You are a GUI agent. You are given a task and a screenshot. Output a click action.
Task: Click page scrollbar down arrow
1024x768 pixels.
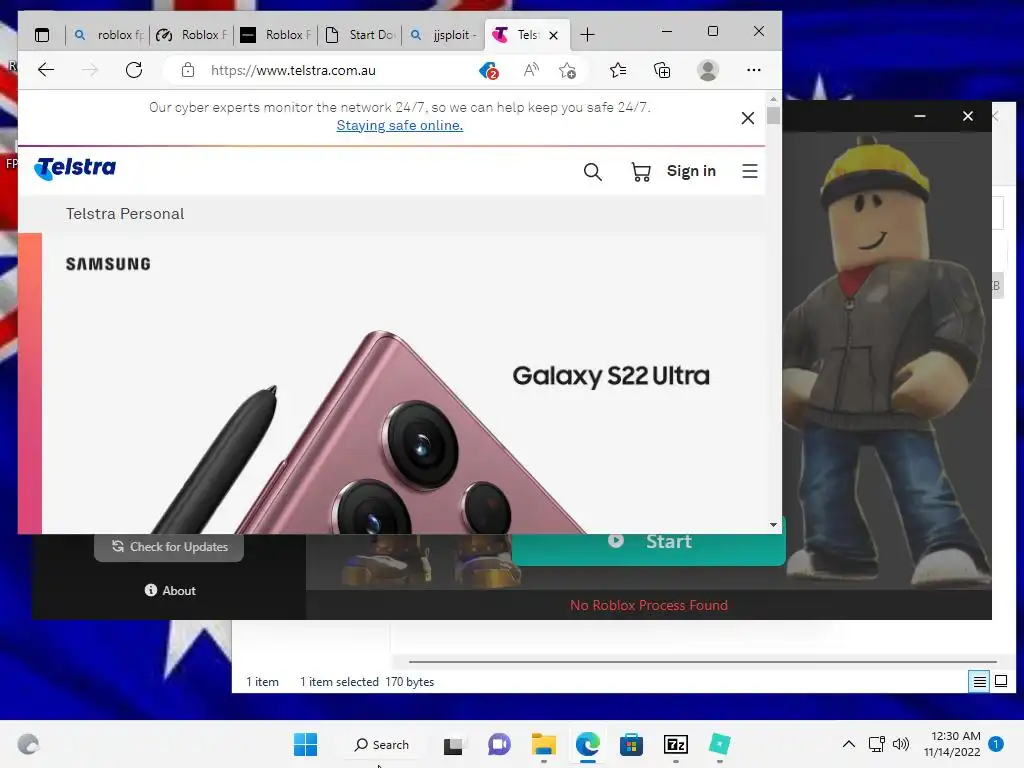point(773,525)
